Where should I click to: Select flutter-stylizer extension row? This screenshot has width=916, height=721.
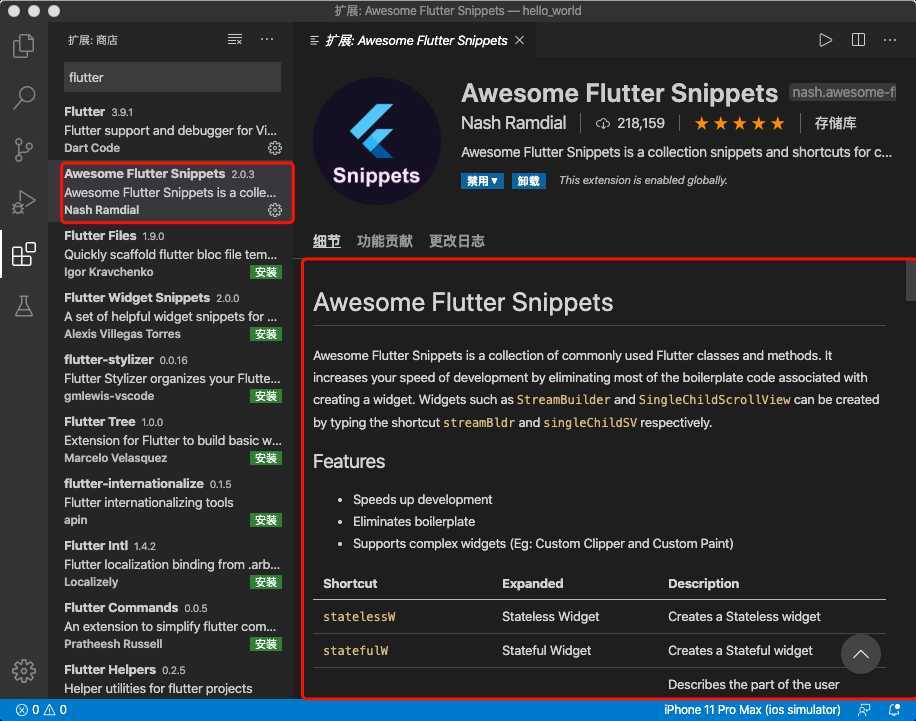tap(172, 377)
